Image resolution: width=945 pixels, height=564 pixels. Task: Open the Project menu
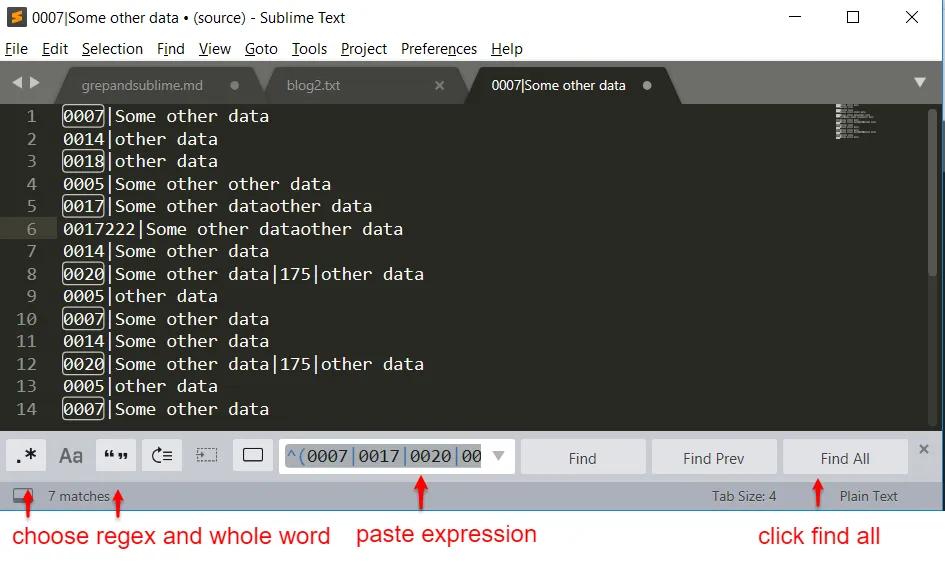(363, 49)
